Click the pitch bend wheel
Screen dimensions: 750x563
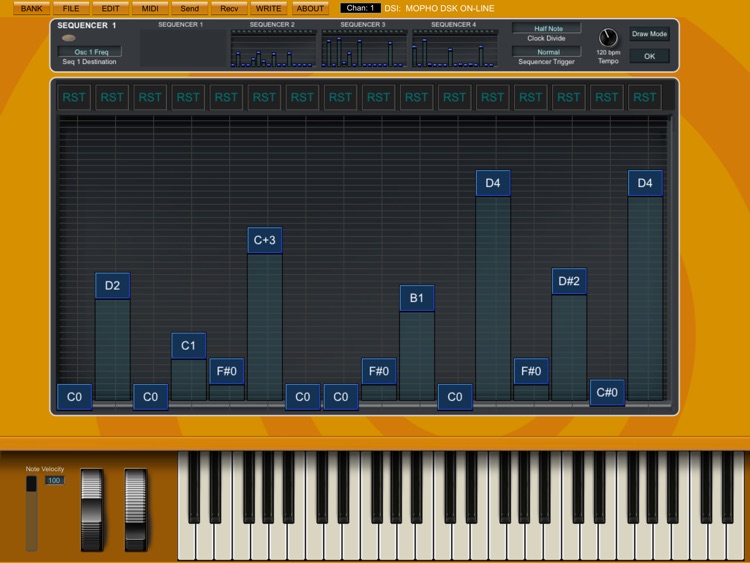(x=91, y=510)
